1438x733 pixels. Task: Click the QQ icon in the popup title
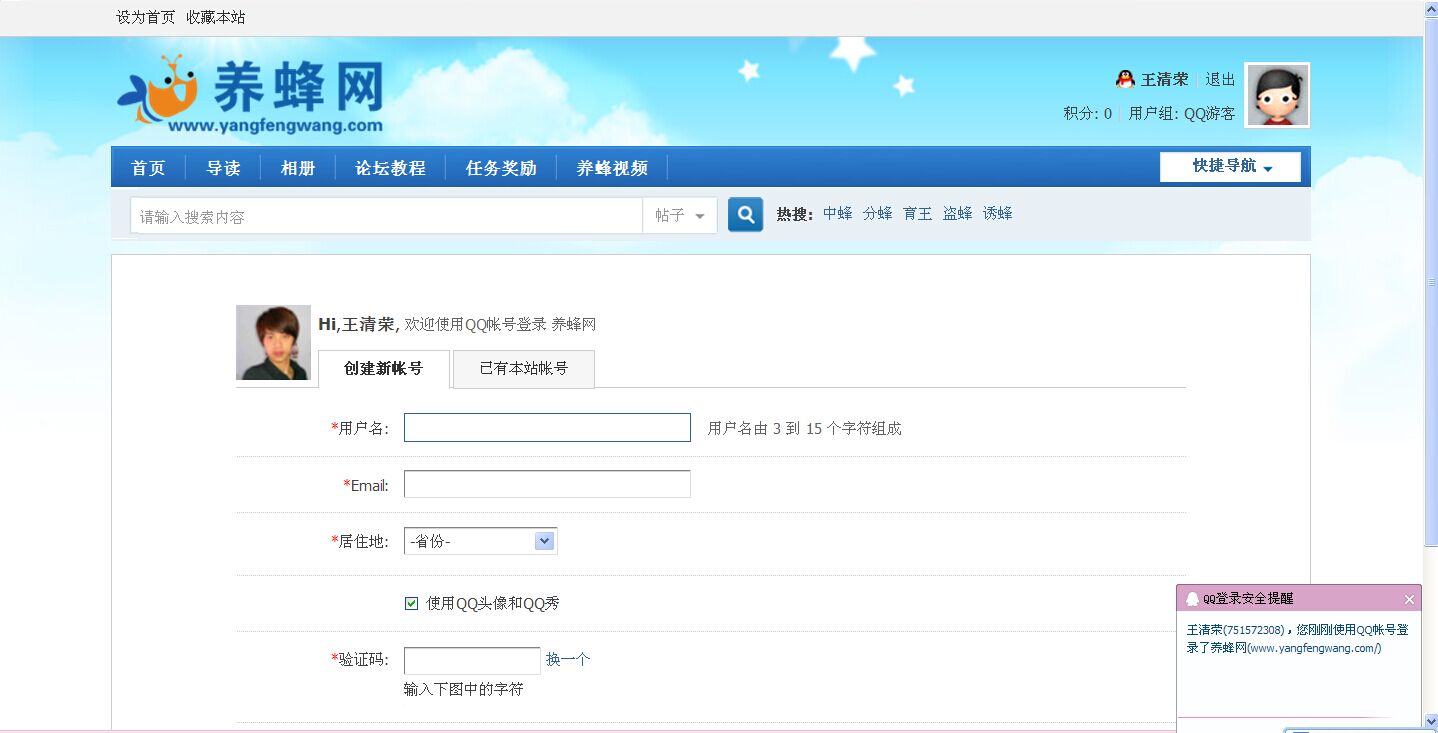click(1192, 599)
